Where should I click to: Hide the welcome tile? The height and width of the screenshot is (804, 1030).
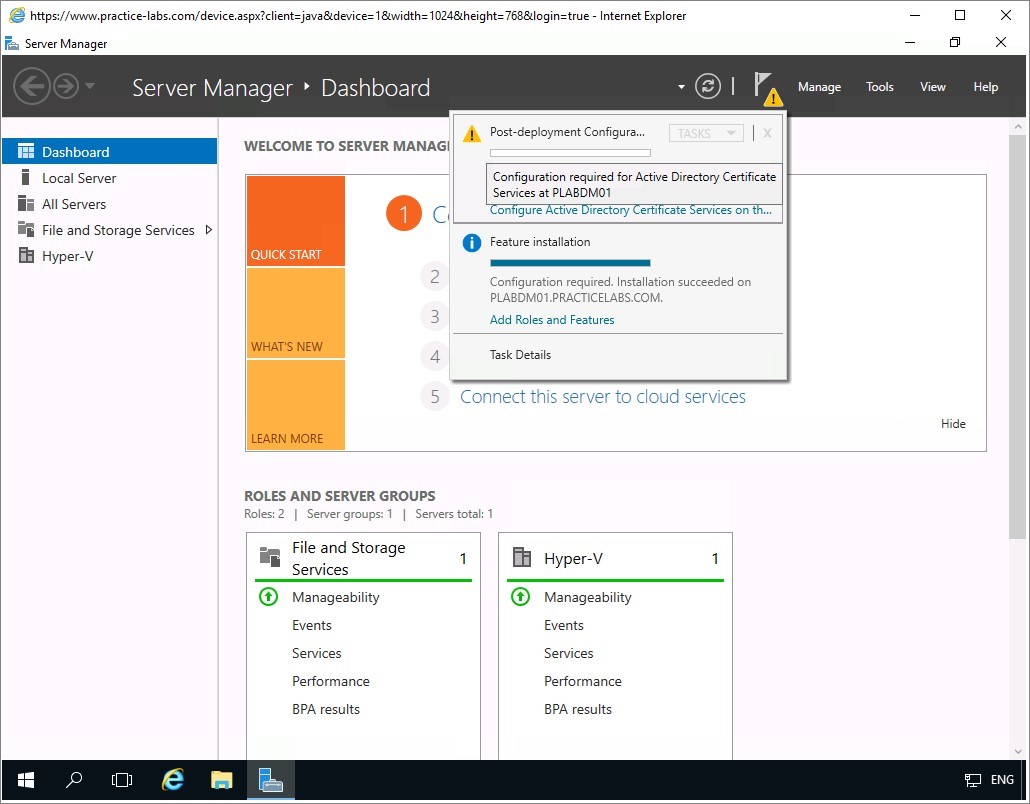(952, 424)
